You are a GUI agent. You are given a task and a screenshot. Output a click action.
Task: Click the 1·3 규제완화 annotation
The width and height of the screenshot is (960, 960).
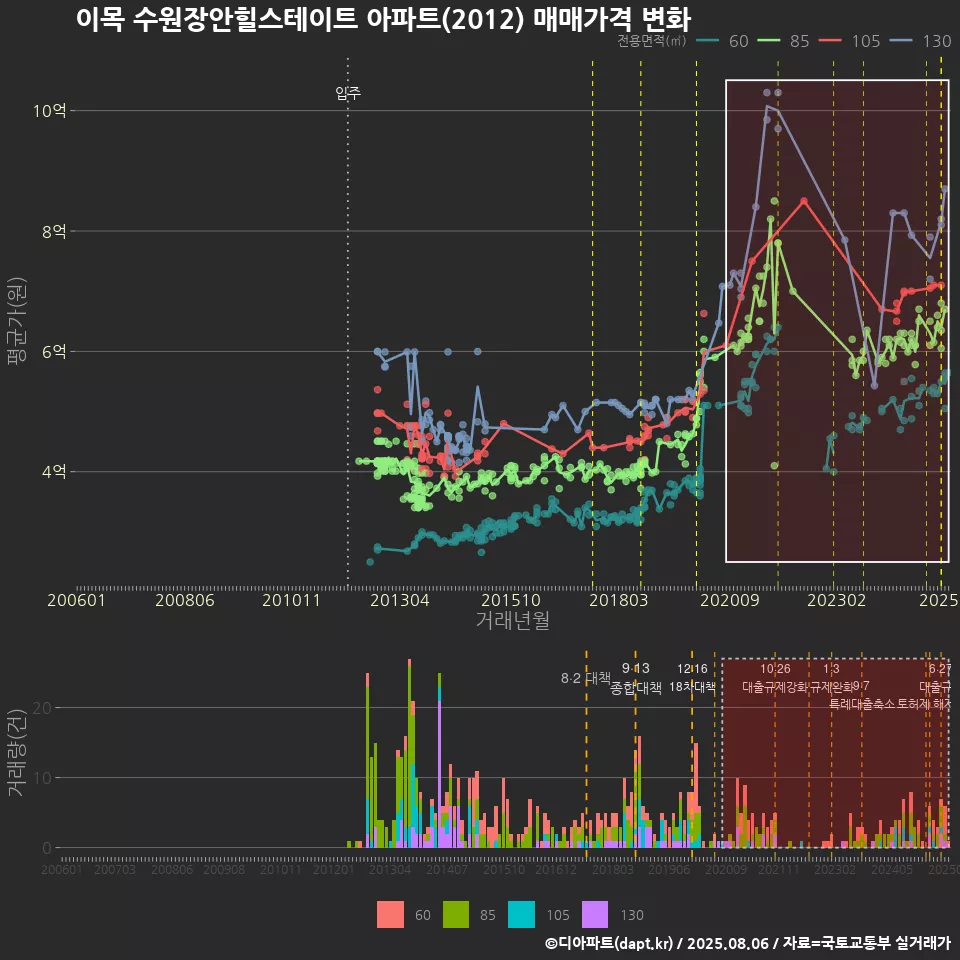(x=831, y=678)
